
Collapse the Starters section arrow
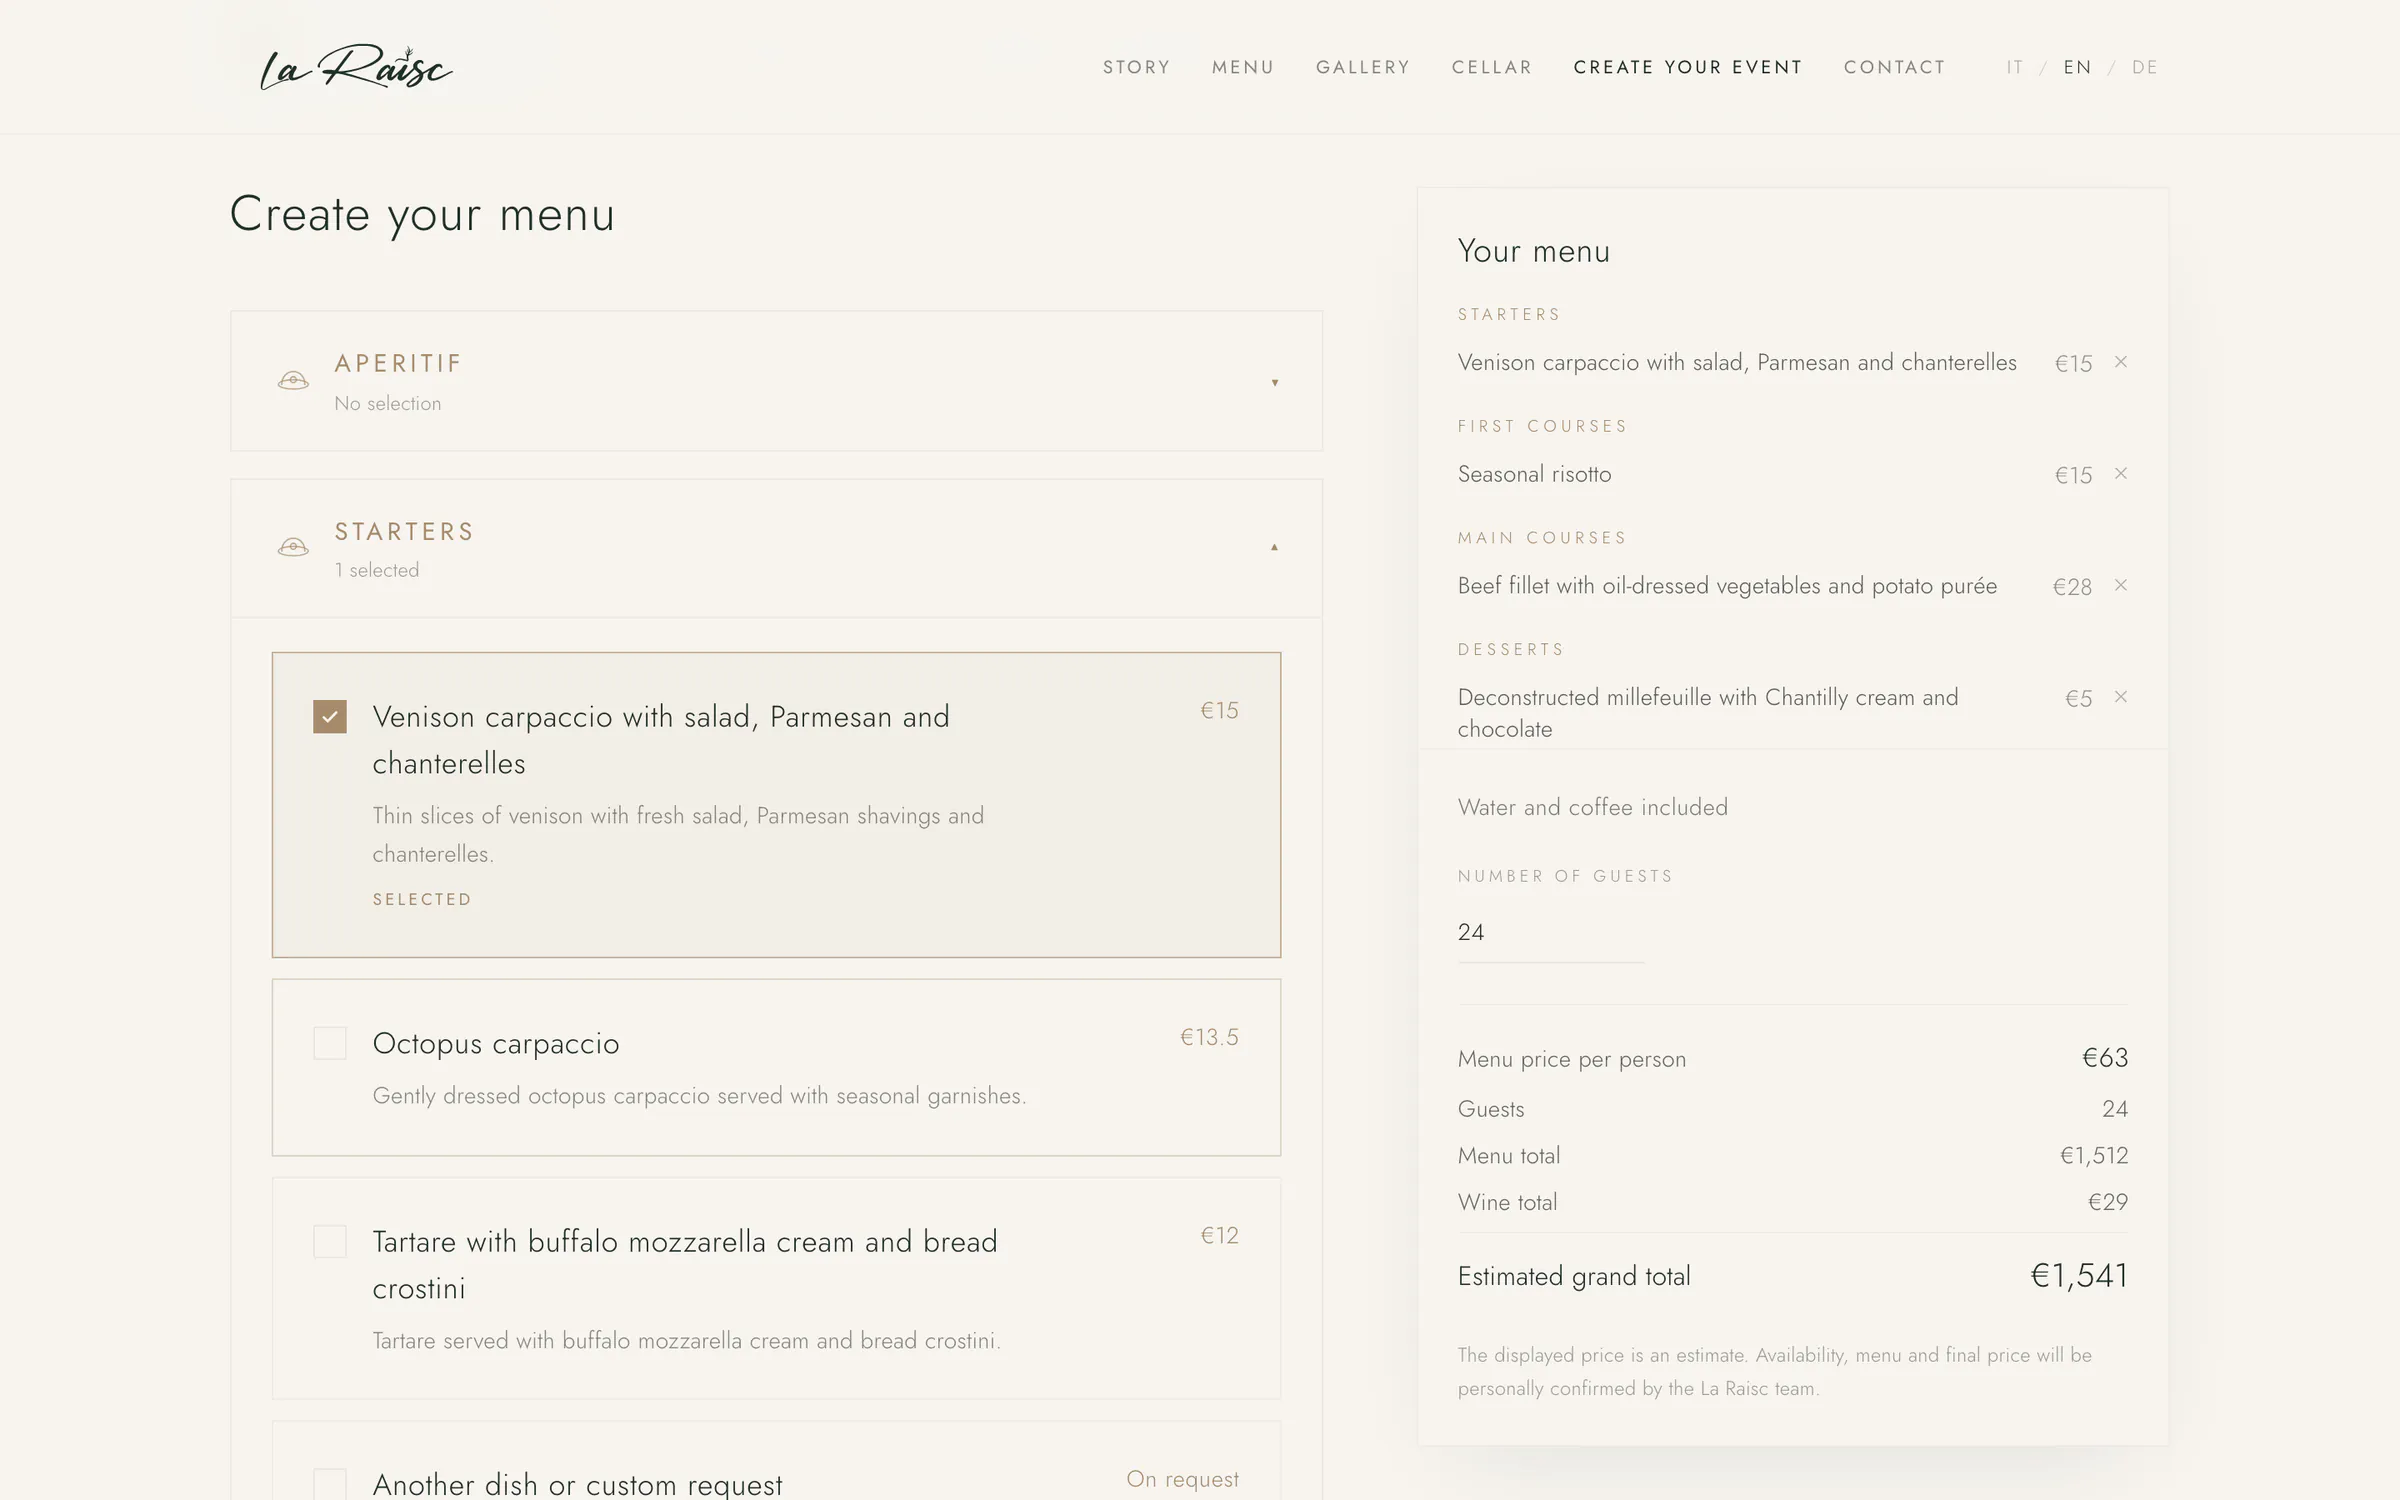tap(1274, 547)
